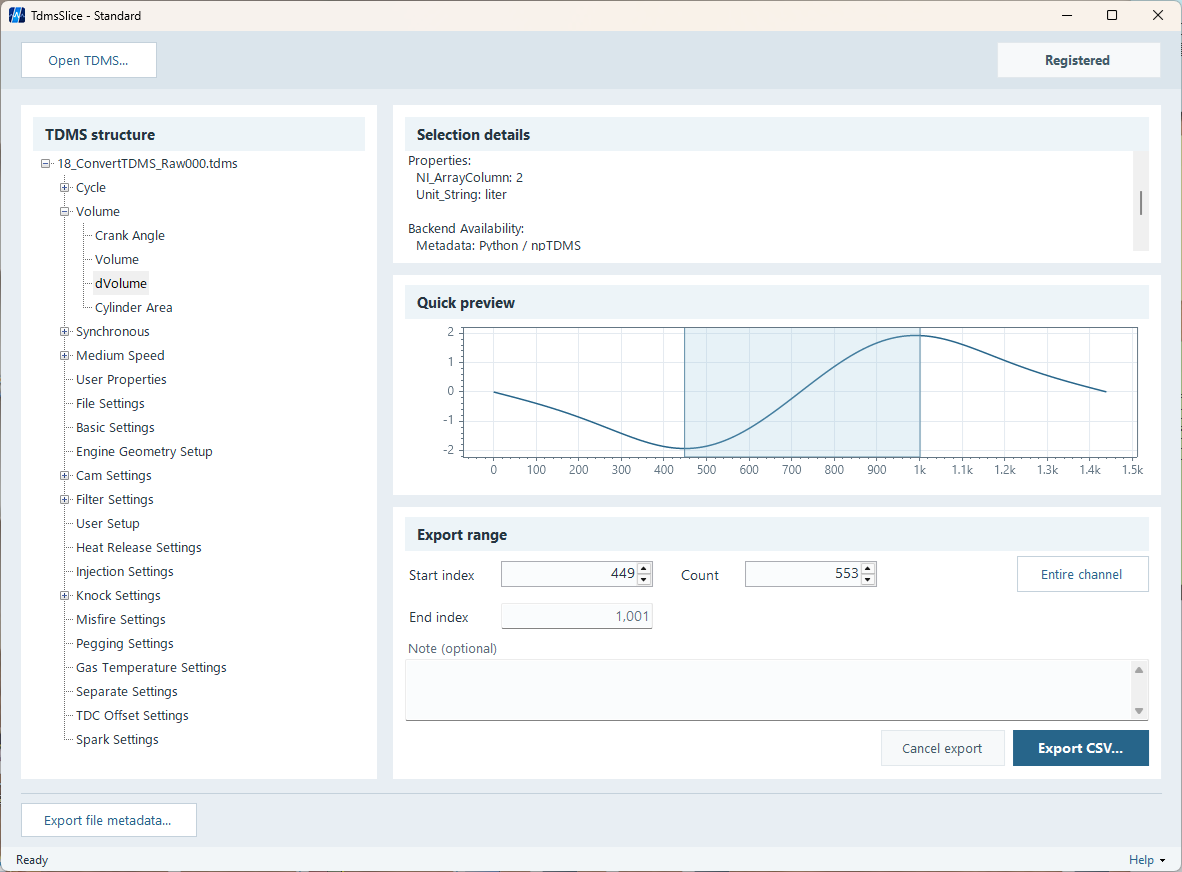
Task: Click the selection start line in preview
Action: click(x=684, y=392)
